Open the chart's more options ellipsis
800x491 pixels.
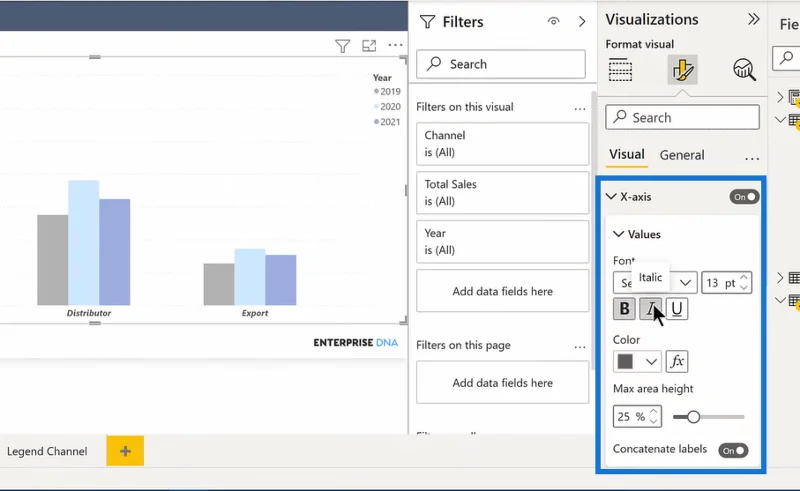point(395,45)
